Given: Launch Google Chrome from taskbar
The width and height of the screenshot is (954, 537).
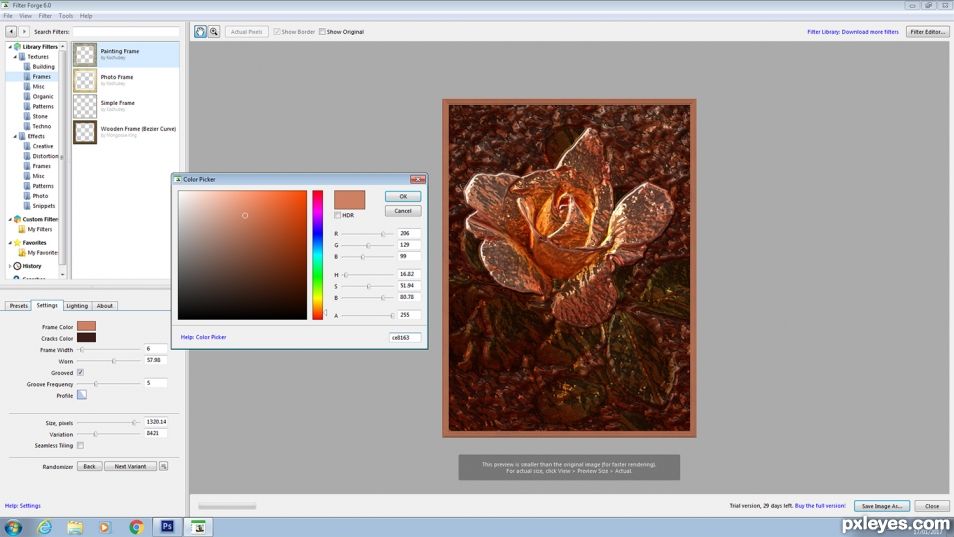Looking at the screenshot, I should pyautogui.click(x=136, y=527).
